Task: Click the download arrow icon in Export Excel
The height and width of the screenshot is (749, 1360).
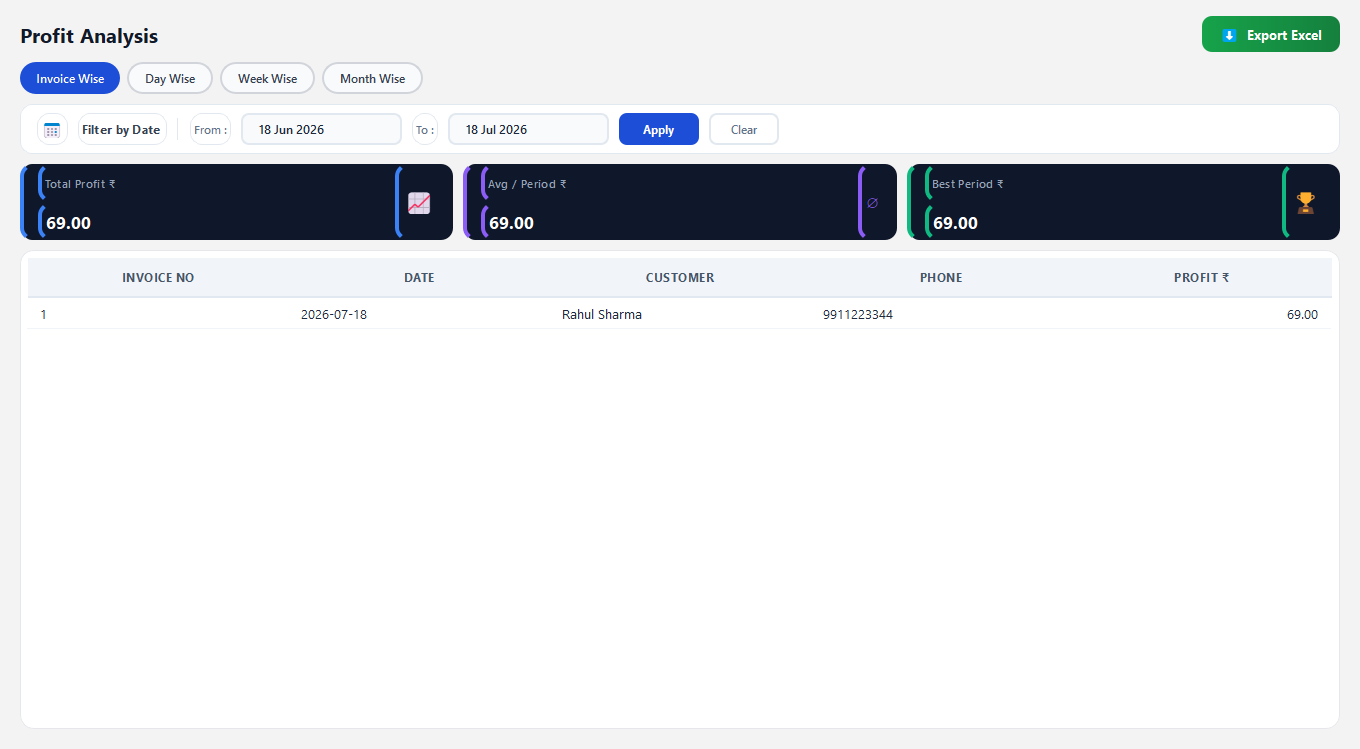Action: click(x=1229, y=35)
